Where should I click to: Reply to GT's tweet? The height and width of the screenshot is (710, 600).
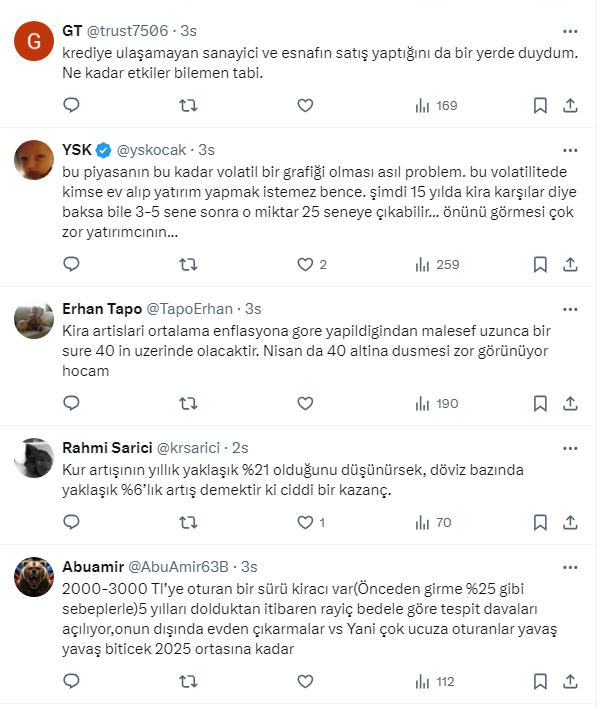click(71, 105)
